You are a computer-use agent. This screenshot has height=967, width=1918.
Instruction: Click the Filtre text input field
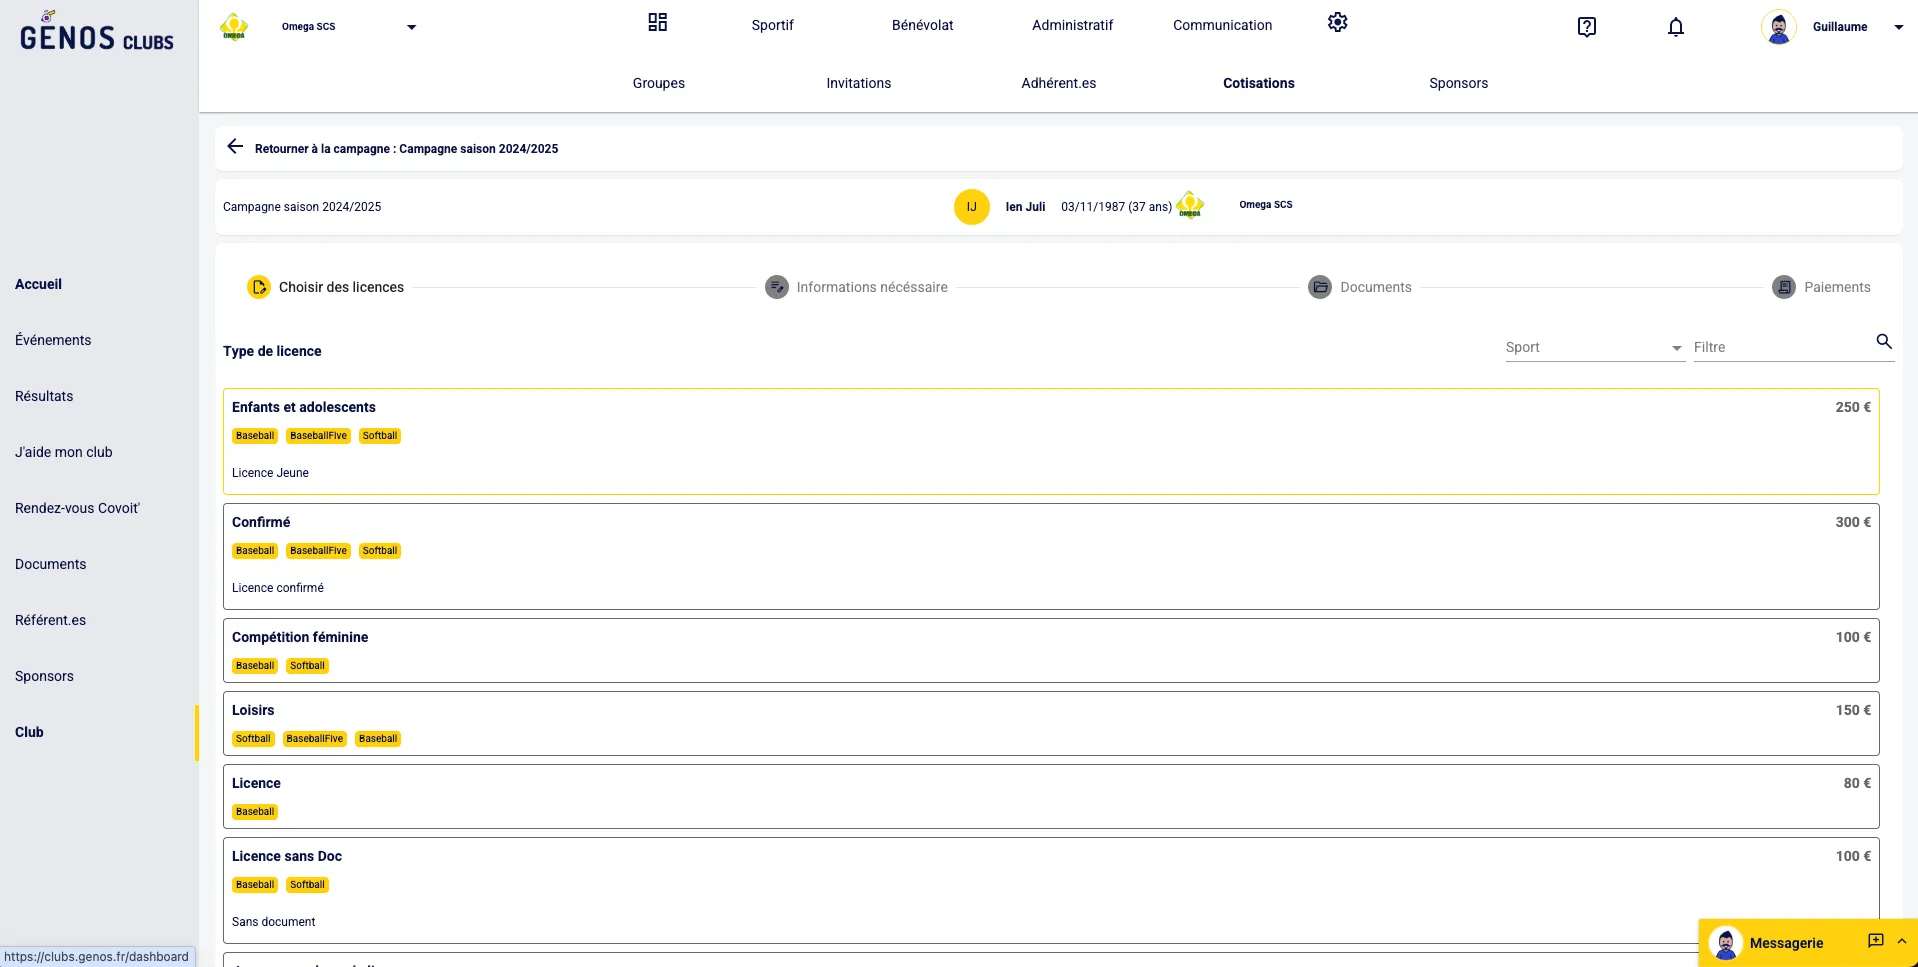click(x=1780, y=347)
